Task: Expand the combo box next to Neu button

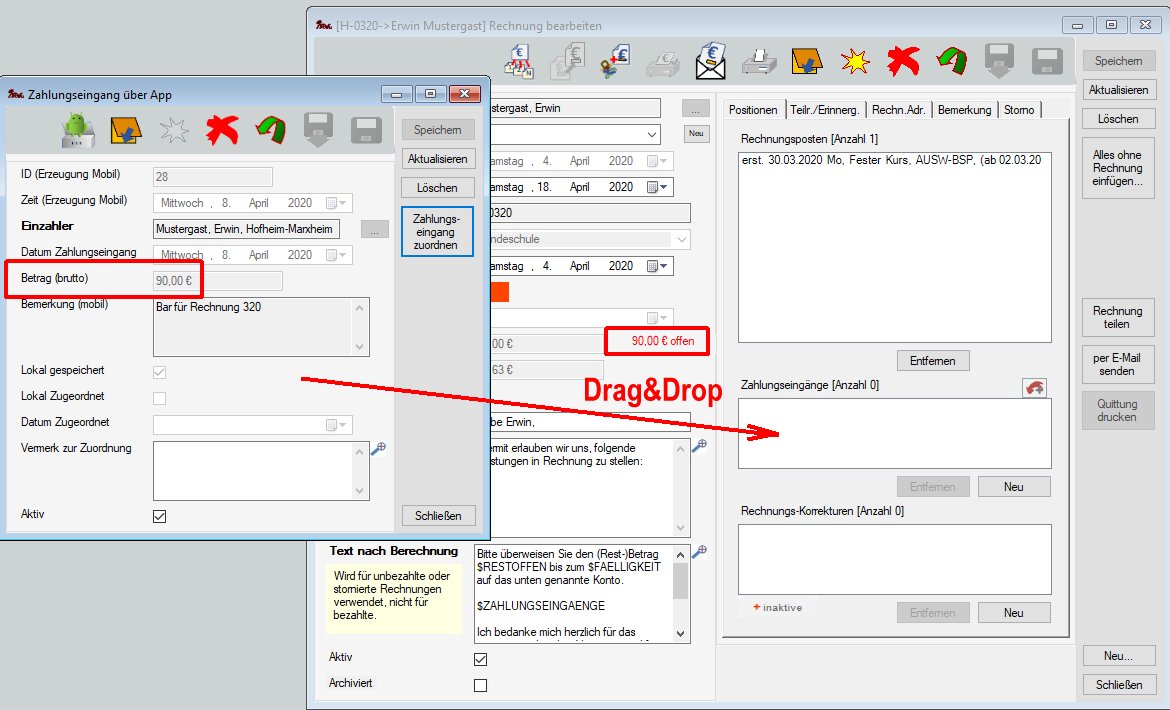Action: click(x=652, y=134)
